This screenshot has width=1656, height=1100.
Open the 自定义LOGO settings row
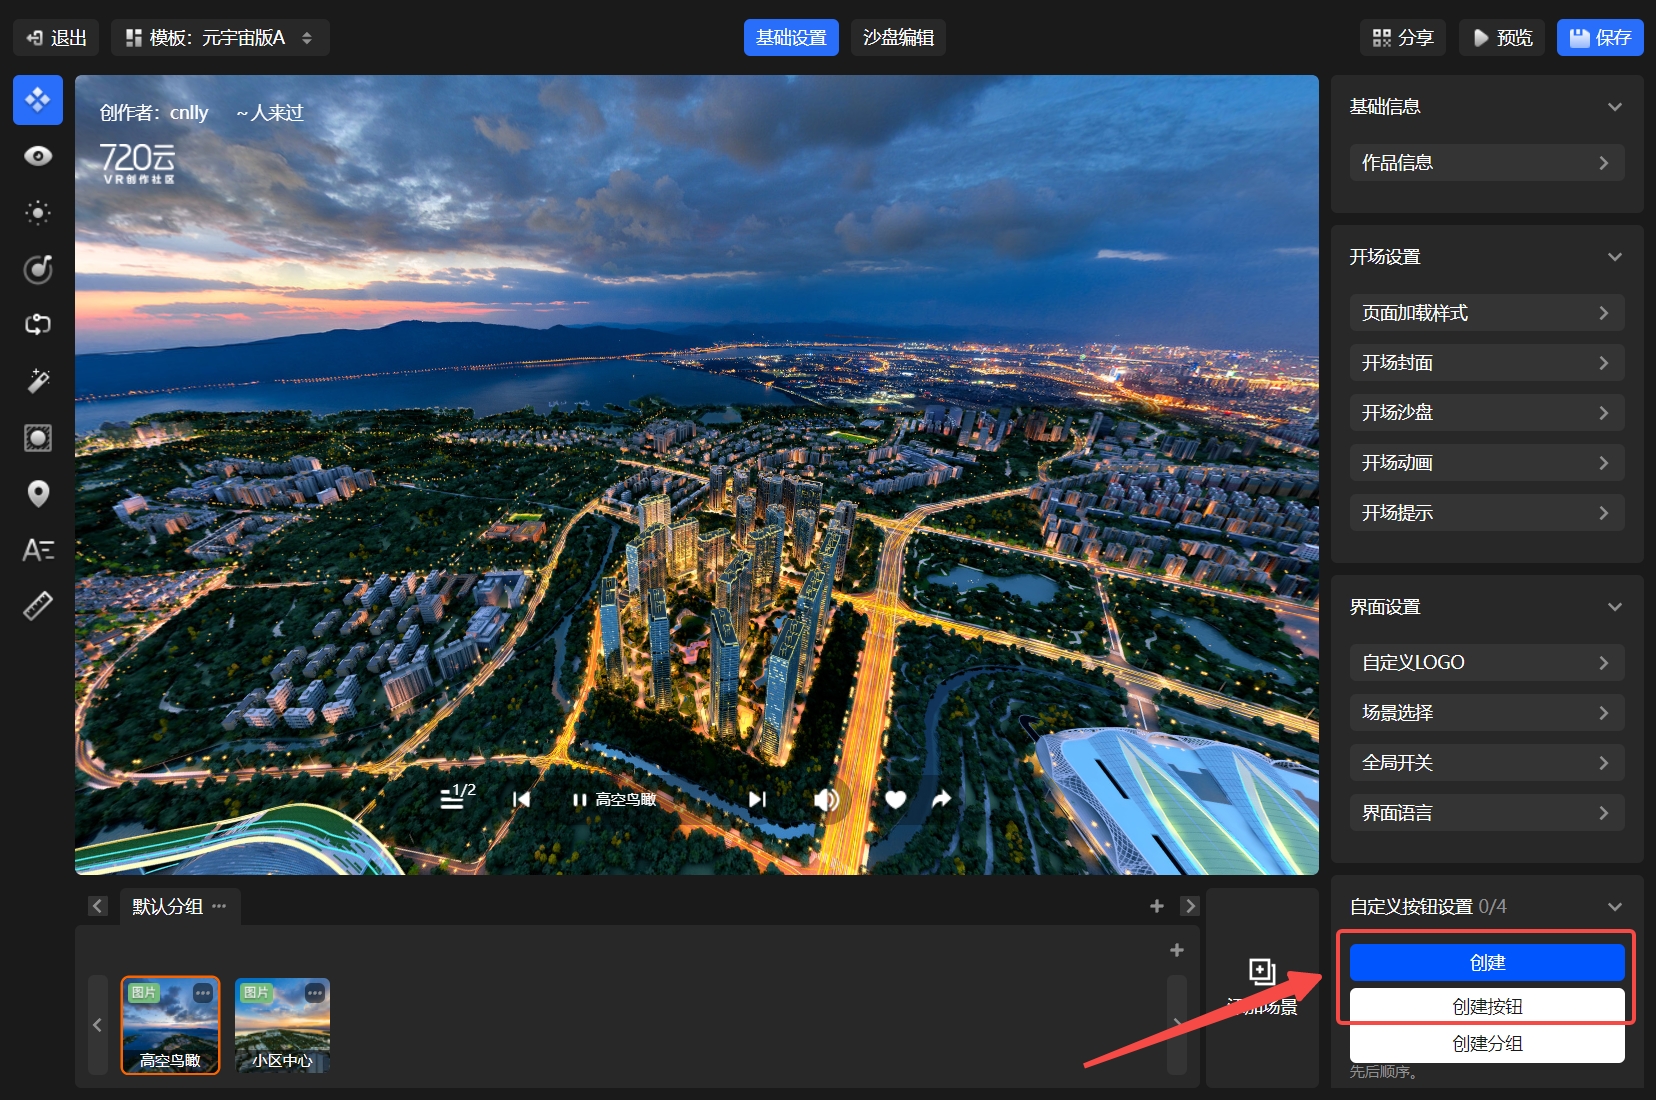tap(1486, 663)
